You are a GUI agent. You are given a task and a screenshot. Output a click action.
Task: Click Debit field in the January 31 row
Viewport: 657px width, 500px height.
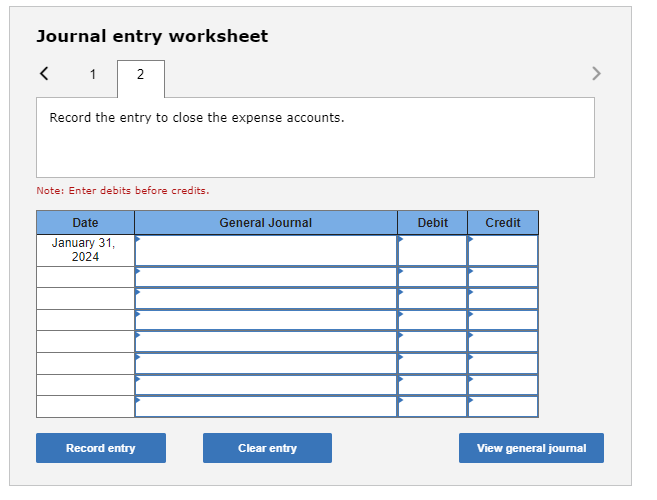432,250
